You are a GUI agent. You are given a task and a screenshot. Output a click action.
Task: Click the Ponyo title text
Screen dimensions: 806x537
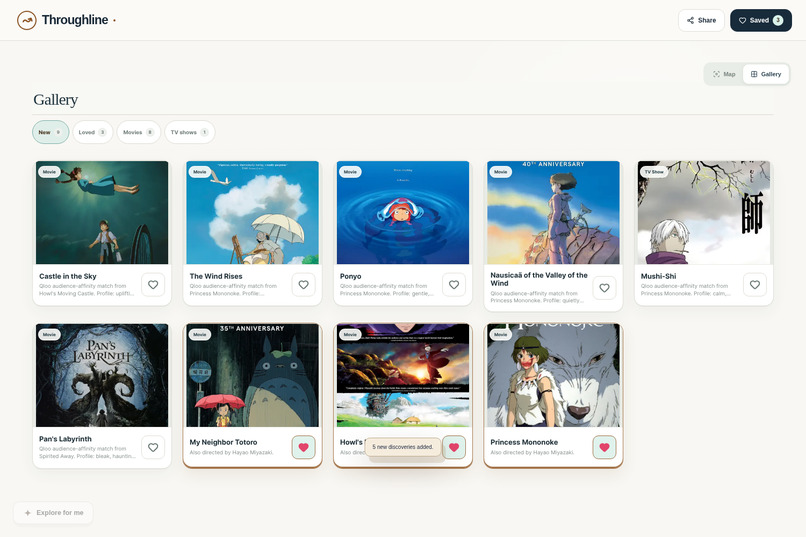point(351,276)
